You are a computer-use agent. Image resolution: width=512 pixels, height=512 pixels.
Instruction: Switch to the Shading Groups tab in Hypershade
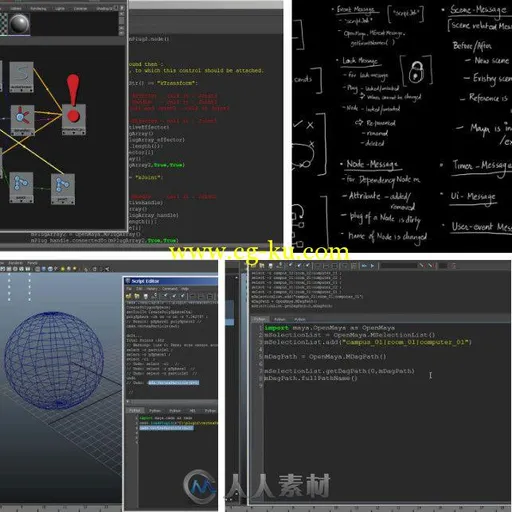click(x=104, y=8)
